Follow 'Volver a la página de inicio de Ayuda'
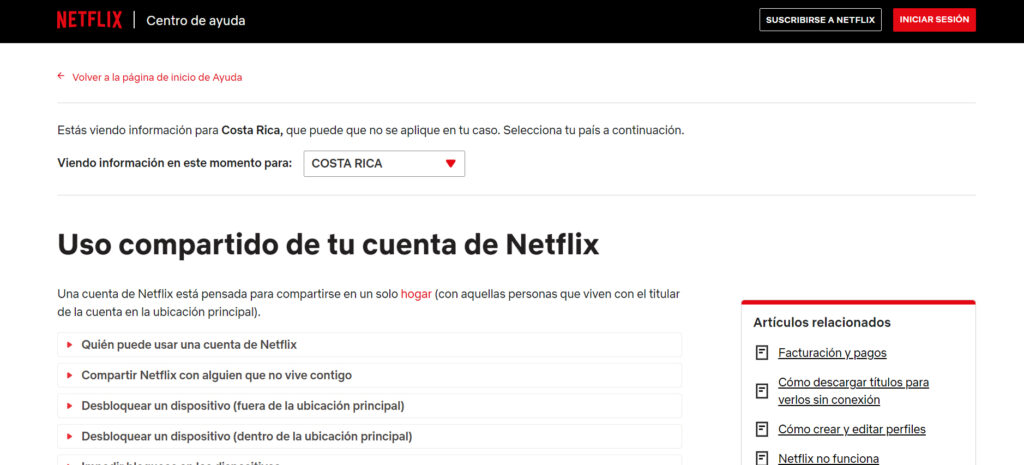 (x=157, y=77)
